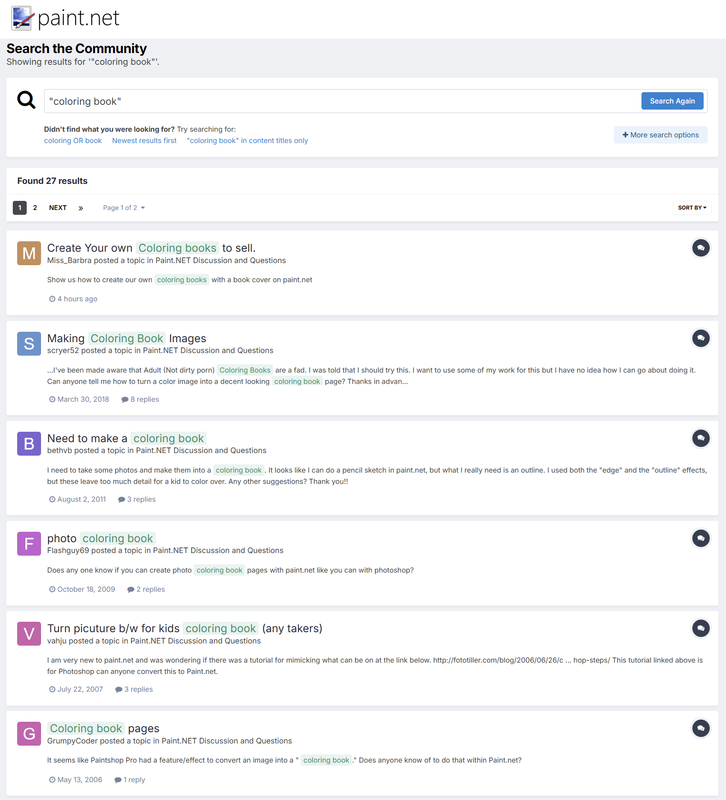Open vahju's 'V' avatar
Image resolution: width=726 pixels, height=800 pixels.
pyautogui.click(x=29, y=634)
